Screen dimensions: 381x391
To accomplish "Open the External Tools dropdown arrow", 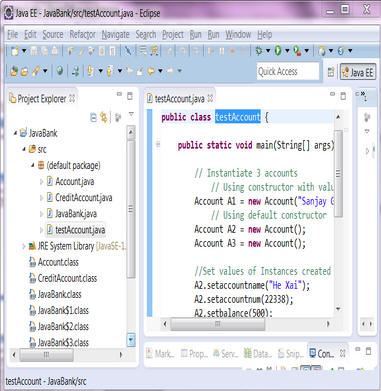I will click(307, 51).
